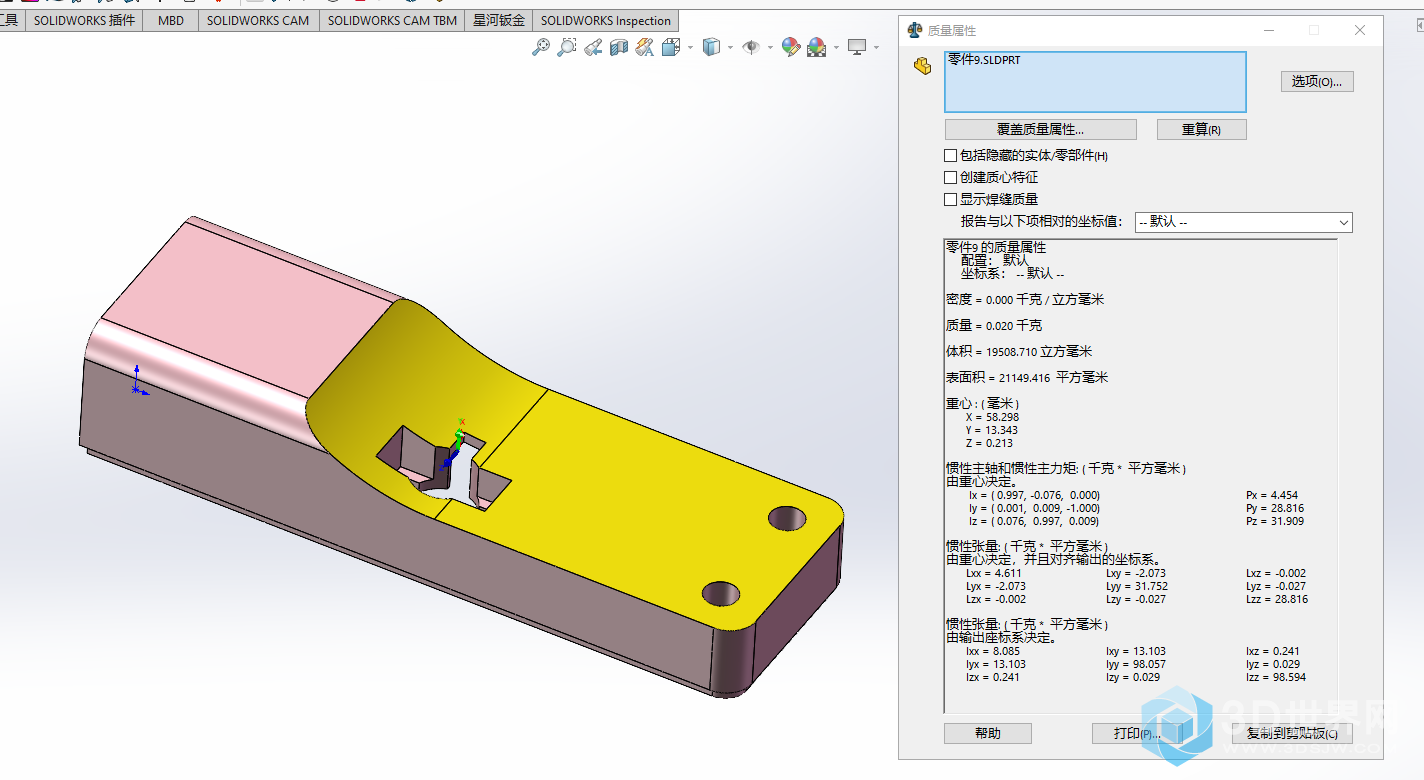Click 复制到剪贴板 button

(x=1292, y=733)
